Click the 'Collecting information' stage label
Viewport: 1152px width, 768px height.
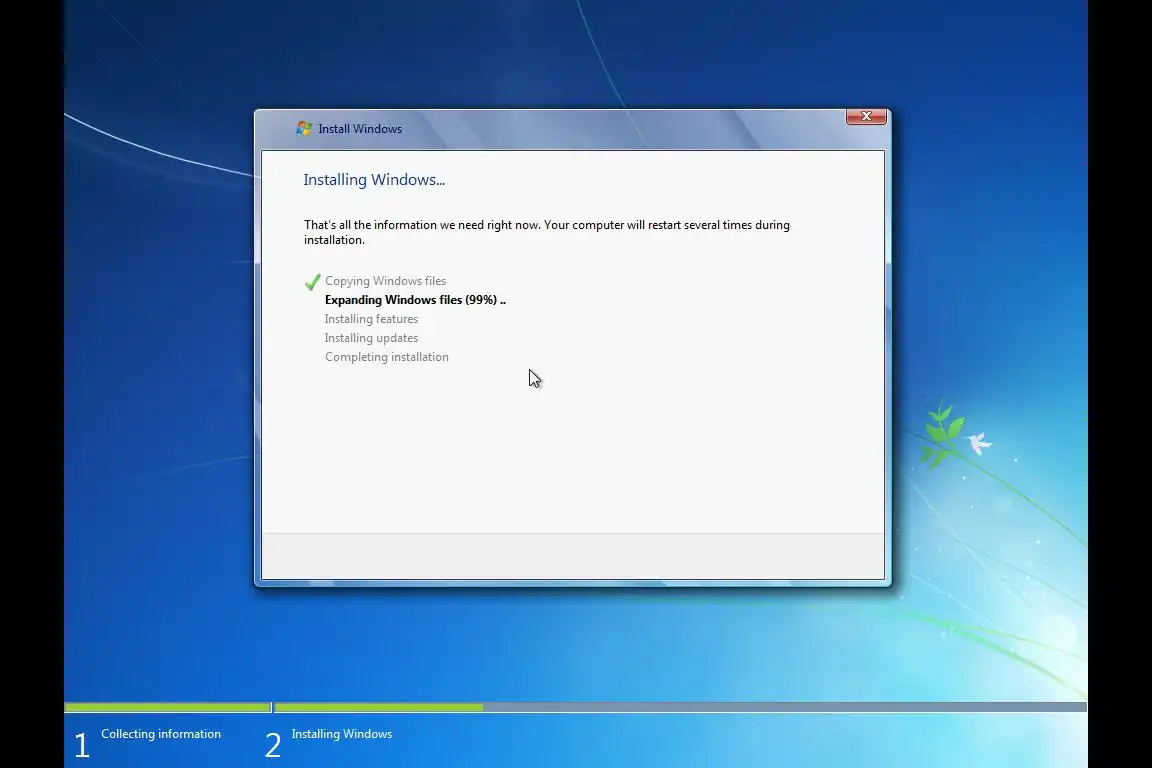pos(161,734)
